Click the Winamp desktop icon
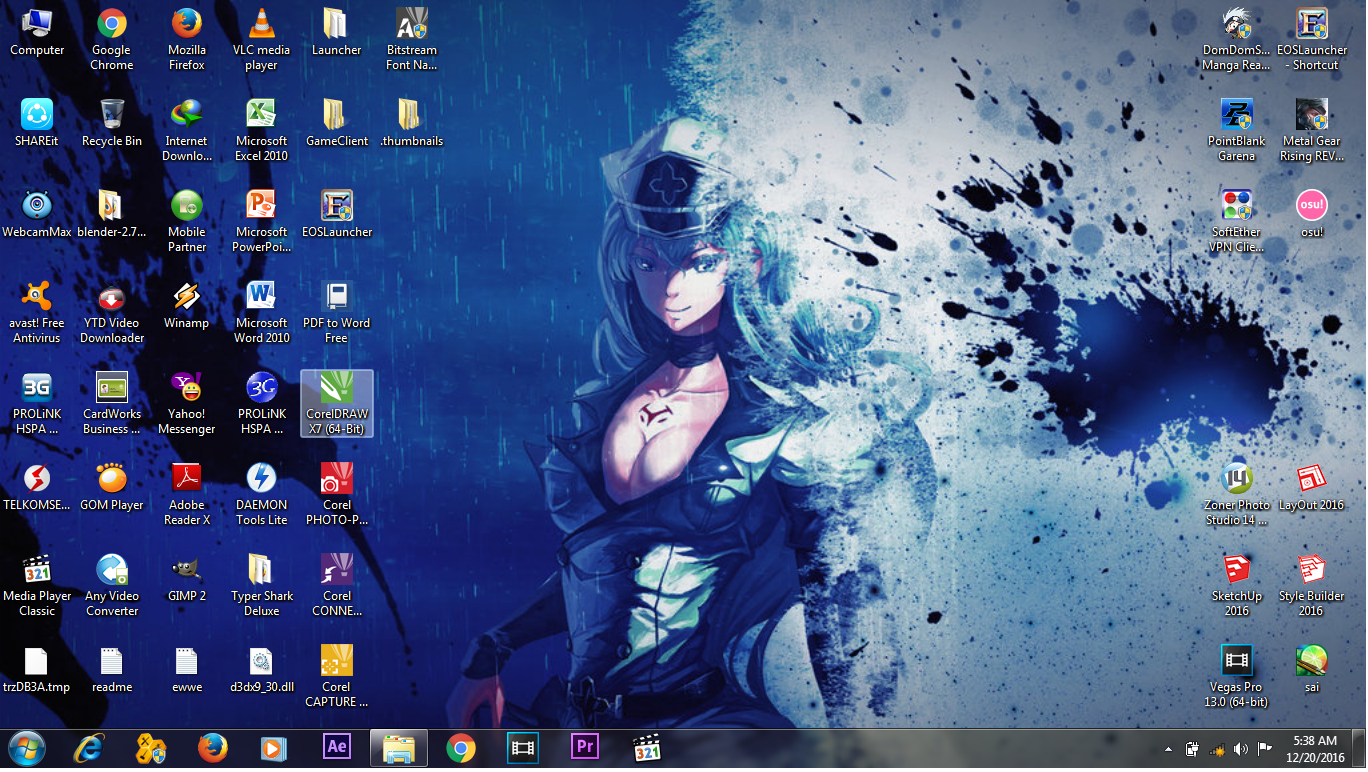Image resolution: width=1368 pixels, height=772 pixels. coord(187,305)
